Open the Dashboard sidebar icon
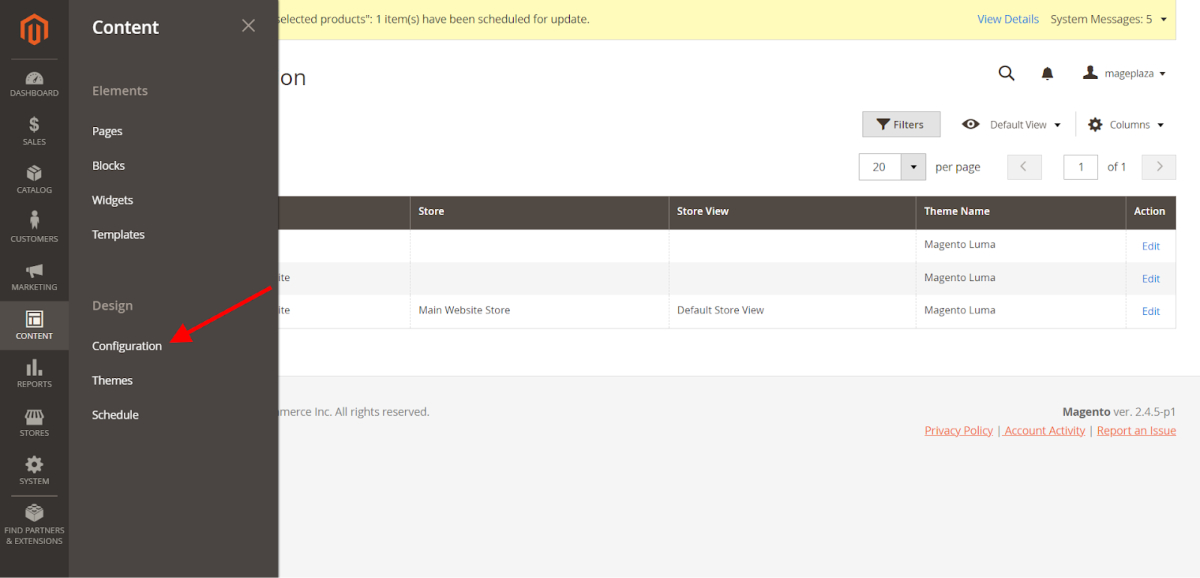Image resolution: width=1200 pixels, height=578 pixels. pos(34,84)
